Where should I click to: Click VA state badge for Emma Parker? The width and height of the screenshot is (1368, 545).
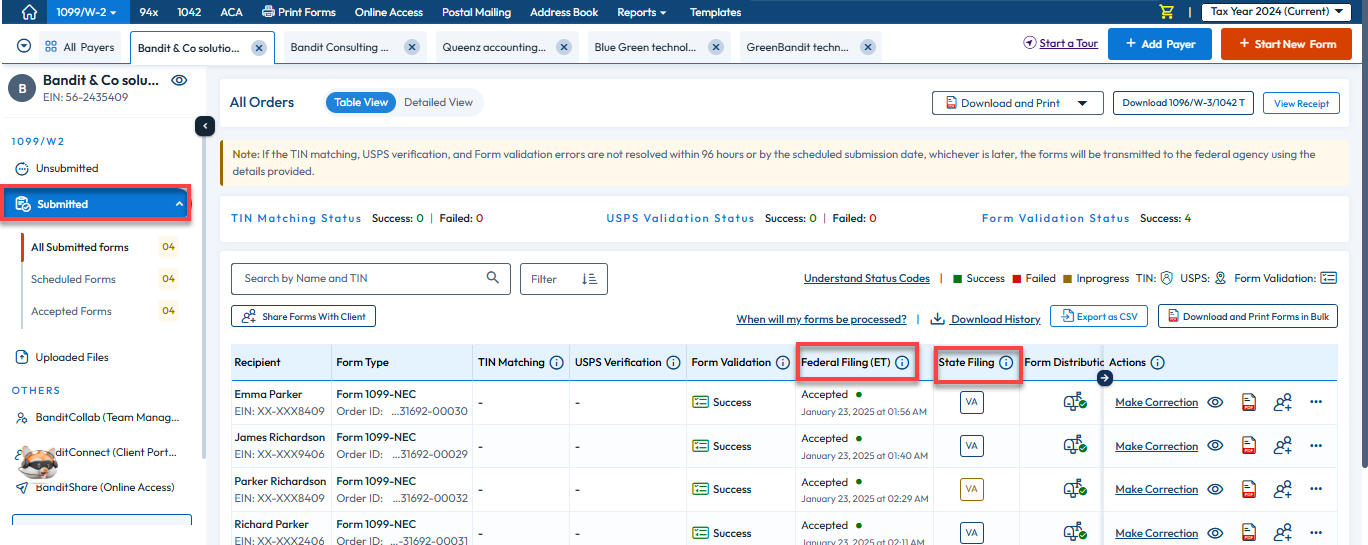972,403
